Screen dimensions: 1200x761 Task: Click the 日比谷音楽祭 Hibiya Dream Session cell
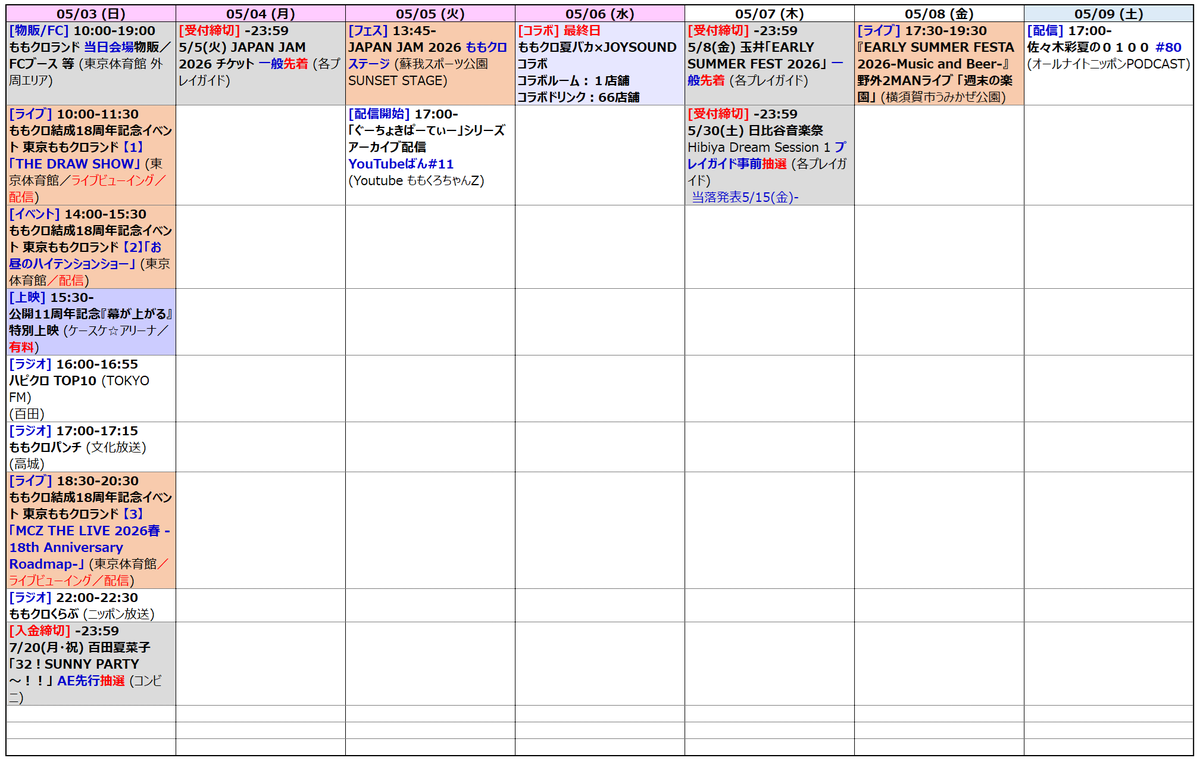[770, 155]
